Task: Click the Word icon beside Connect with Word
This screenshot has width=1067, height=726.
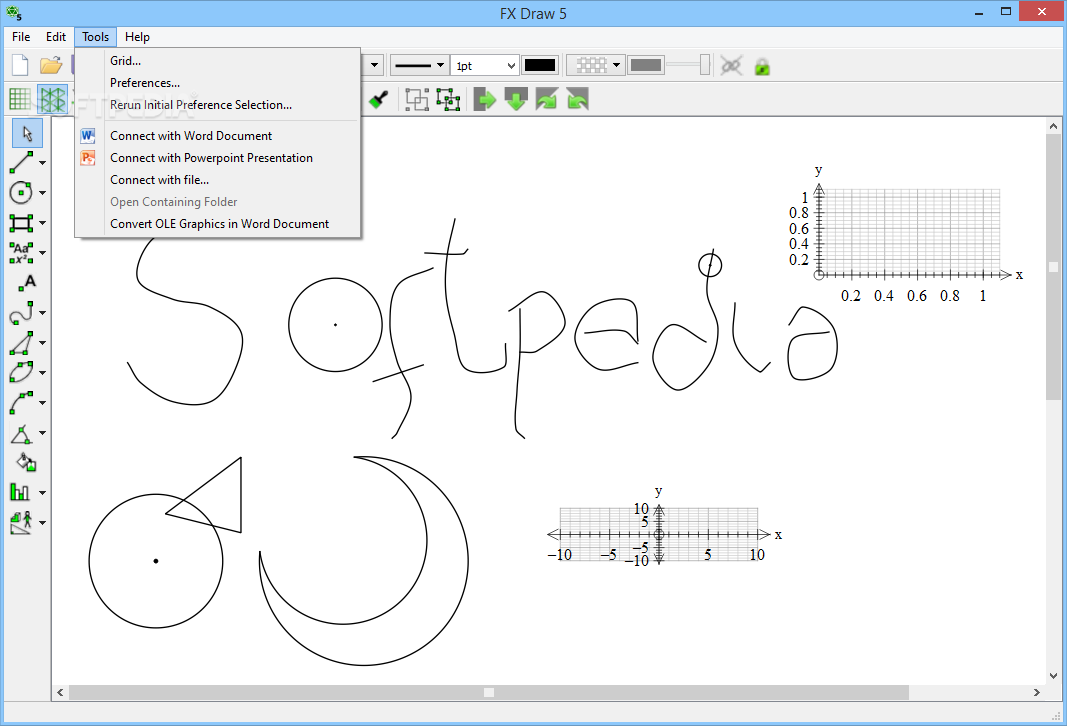Action: click(88, 136)
